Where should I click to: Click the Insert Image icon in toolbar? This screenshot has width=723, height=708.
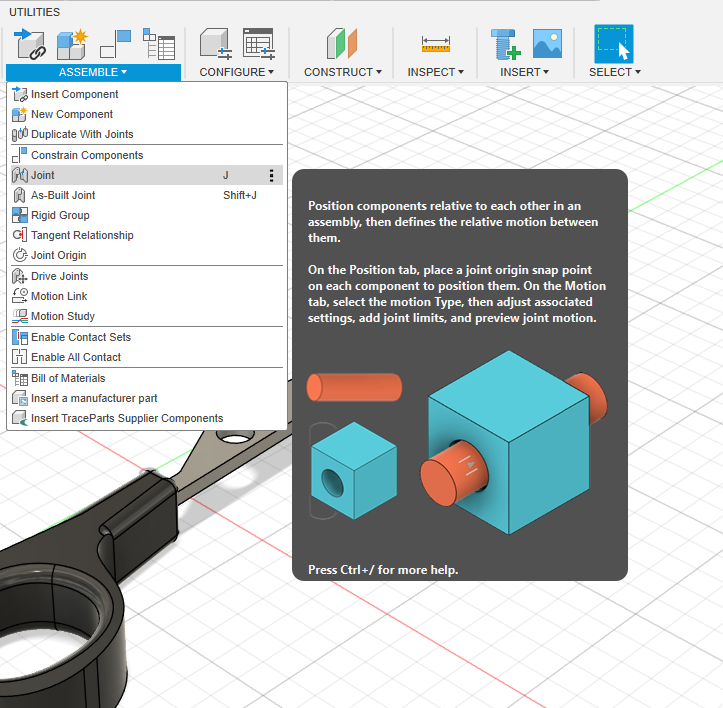tap(547, 43)
